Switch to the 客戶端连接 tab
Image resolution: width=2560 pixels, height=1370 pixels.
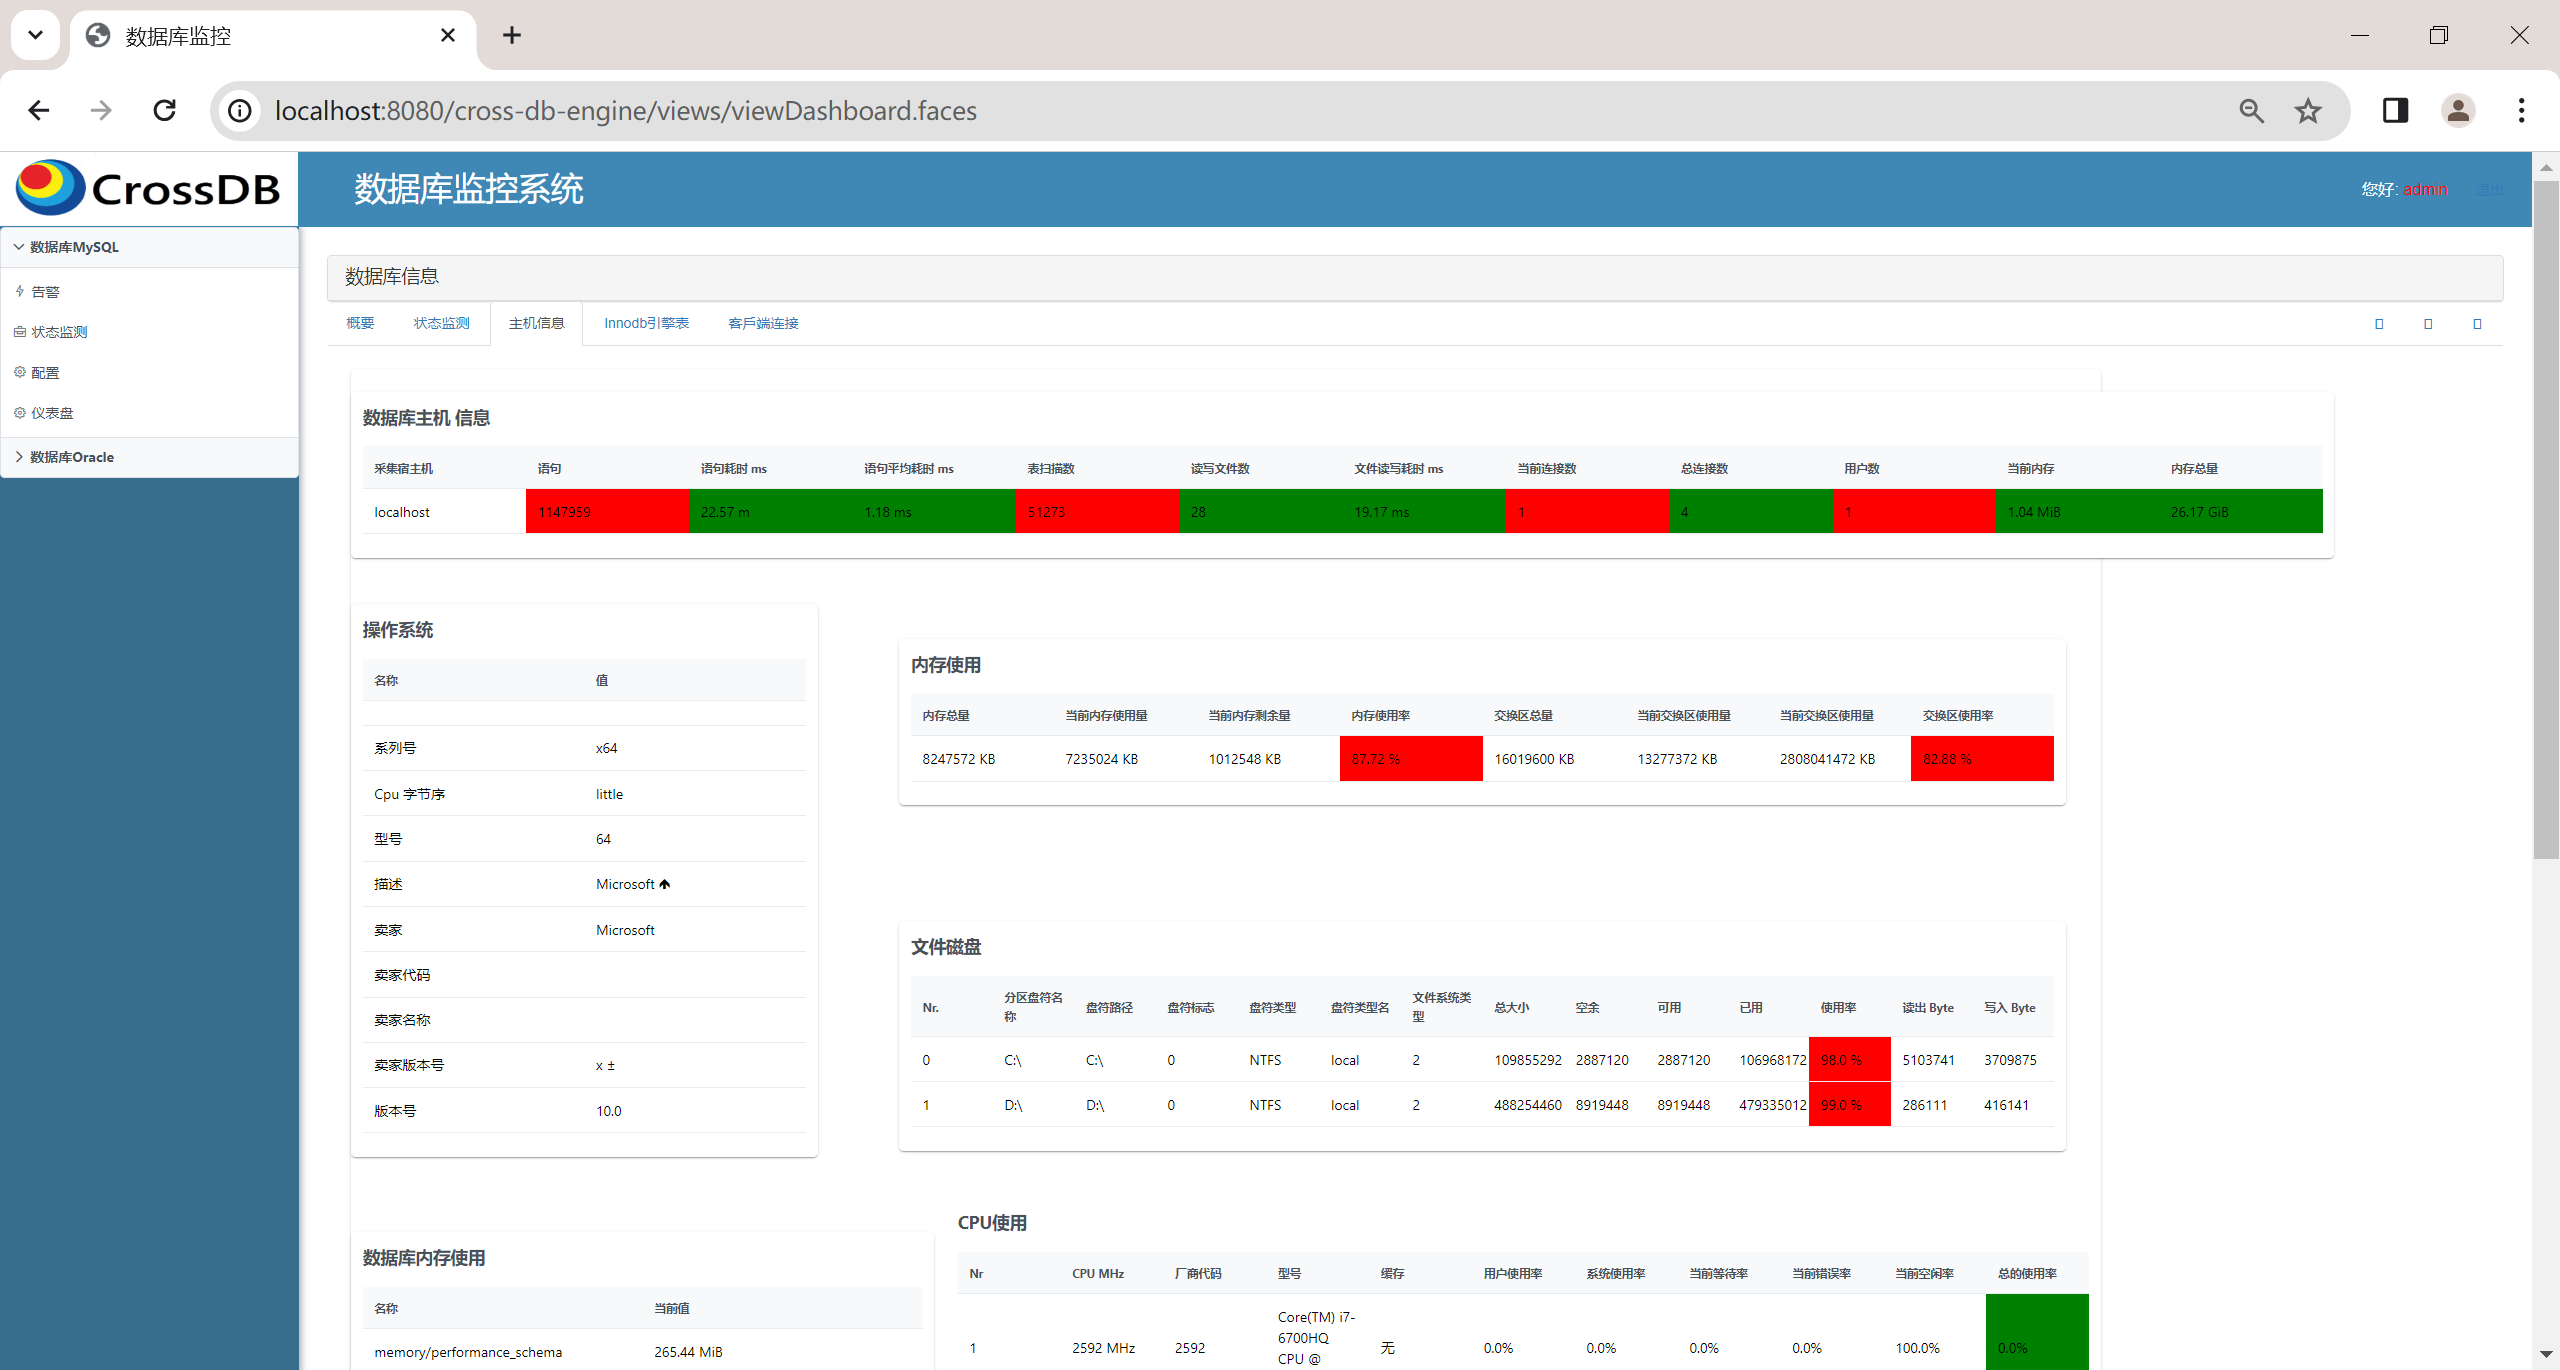tap(763, 323)
